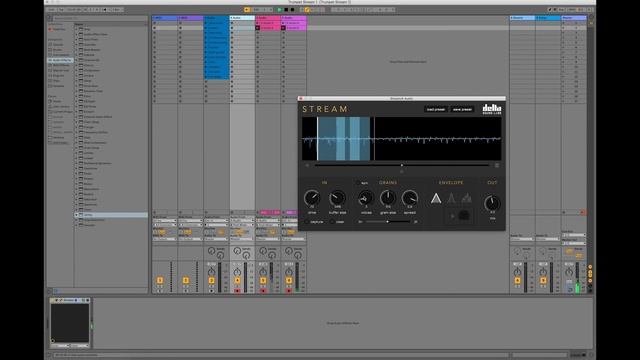Toggle the arm button on track 4

[237, 291]
